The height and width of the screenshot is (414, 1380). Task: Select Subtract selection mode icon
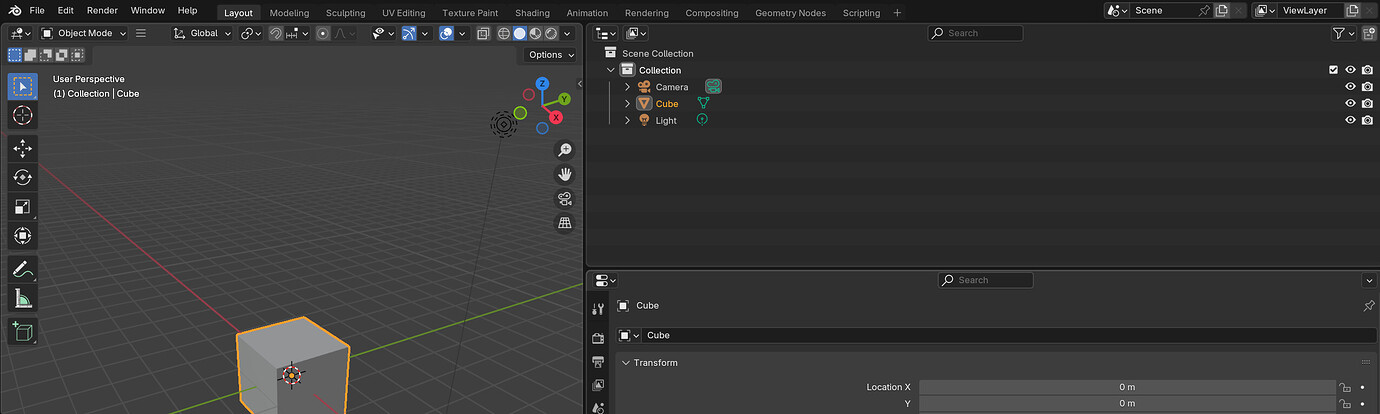tap(47, 55)
